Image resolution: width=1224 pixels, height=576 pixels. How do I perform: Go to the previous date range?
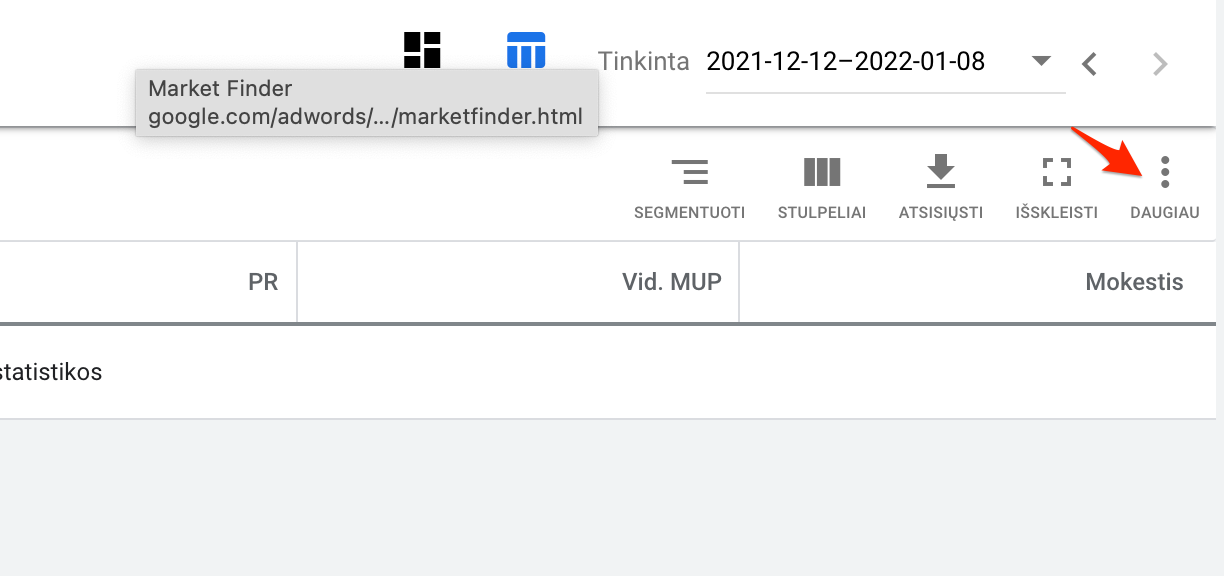[1090, 64]
